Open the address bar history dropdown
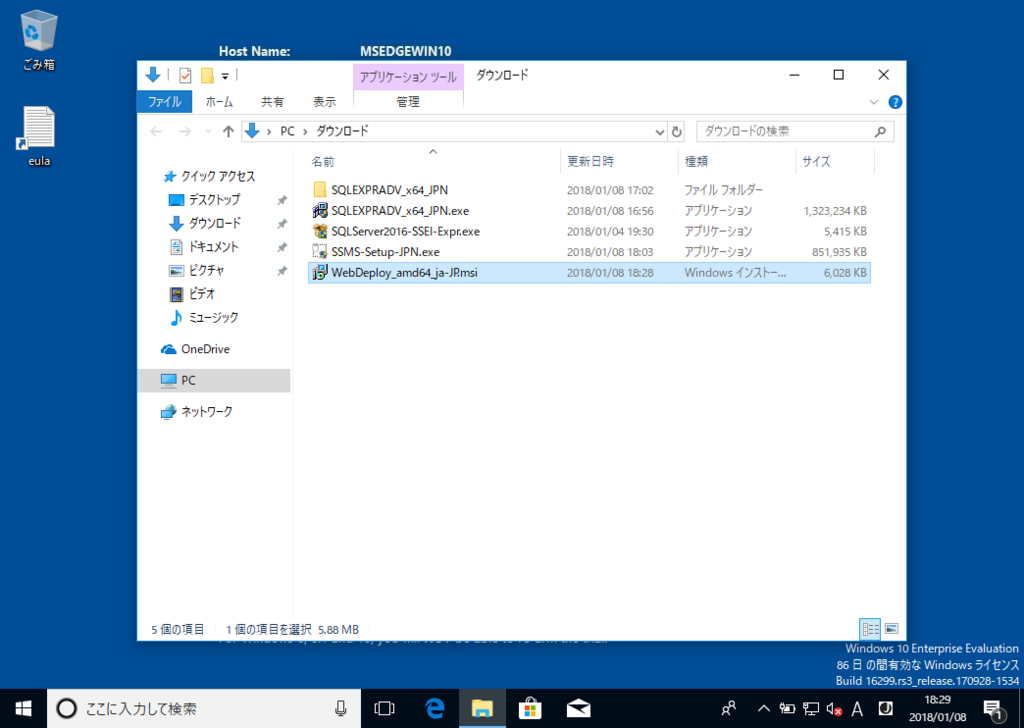 tap(659, 132)
